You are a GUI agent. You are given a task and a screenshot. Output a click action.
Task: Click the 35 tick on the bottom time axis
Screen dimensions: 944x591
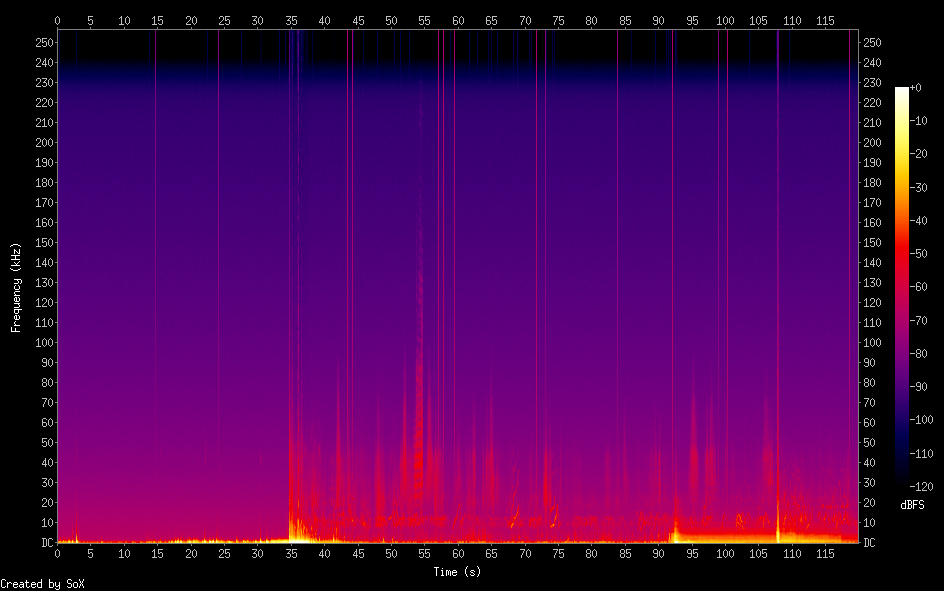(x=291, y=554)
